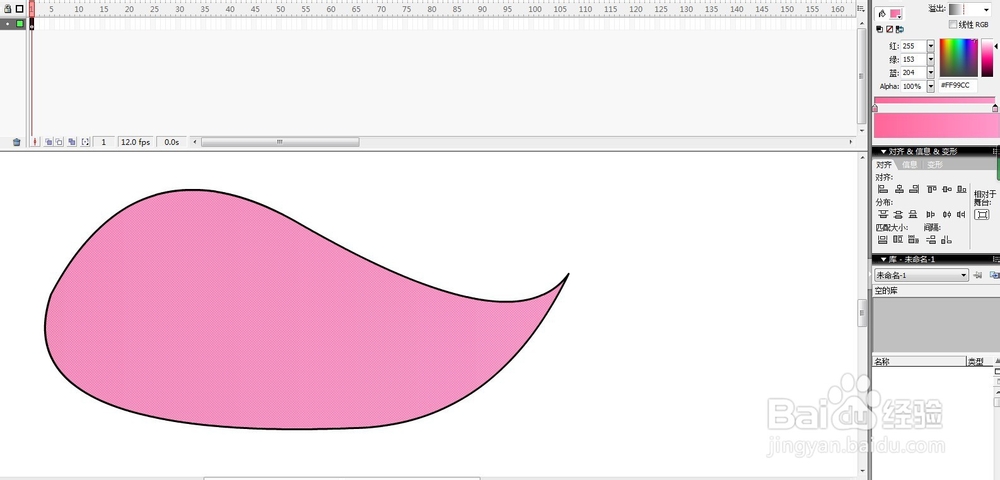
Task: Click the brightness slider bar
Action: point(987,58)
